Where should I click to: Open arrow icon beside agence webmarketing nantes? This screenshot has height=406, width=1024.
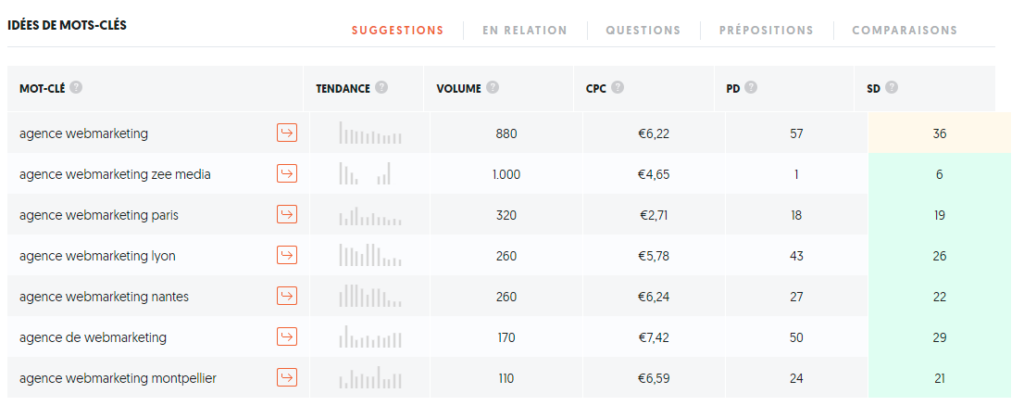287,296
